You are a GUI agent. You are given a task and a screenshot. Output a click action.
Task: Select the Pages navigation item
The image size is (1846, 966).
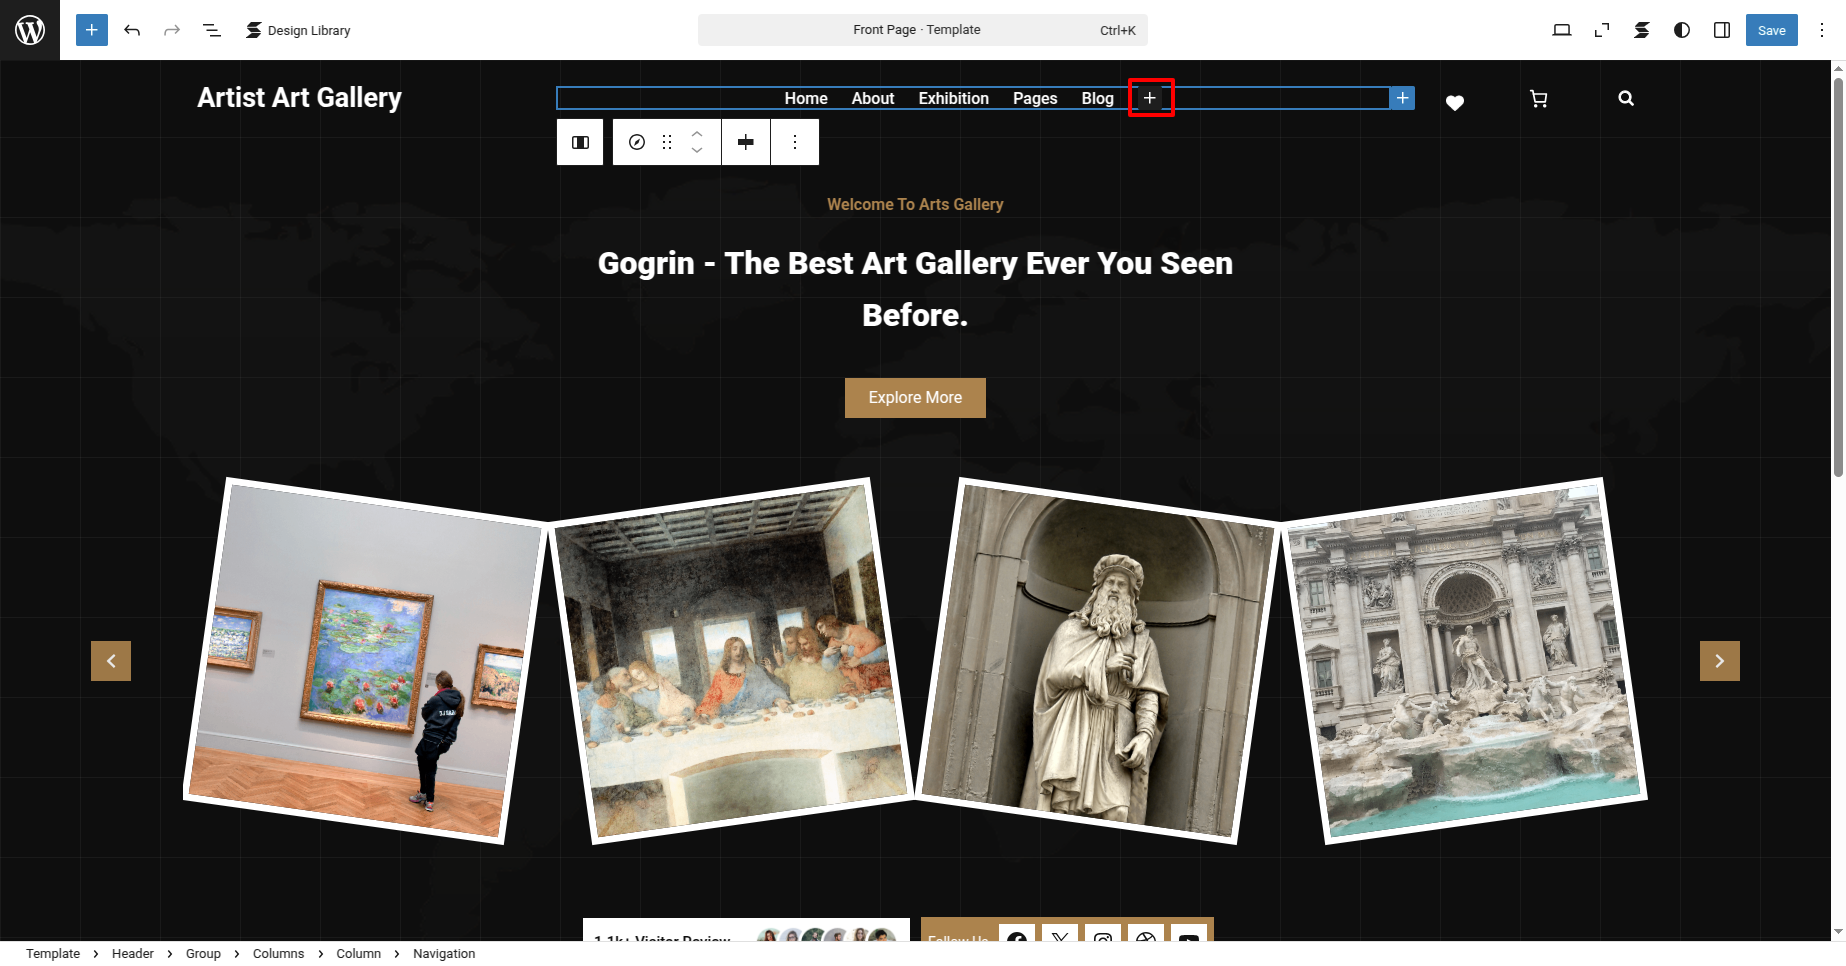coord(1035,98)
